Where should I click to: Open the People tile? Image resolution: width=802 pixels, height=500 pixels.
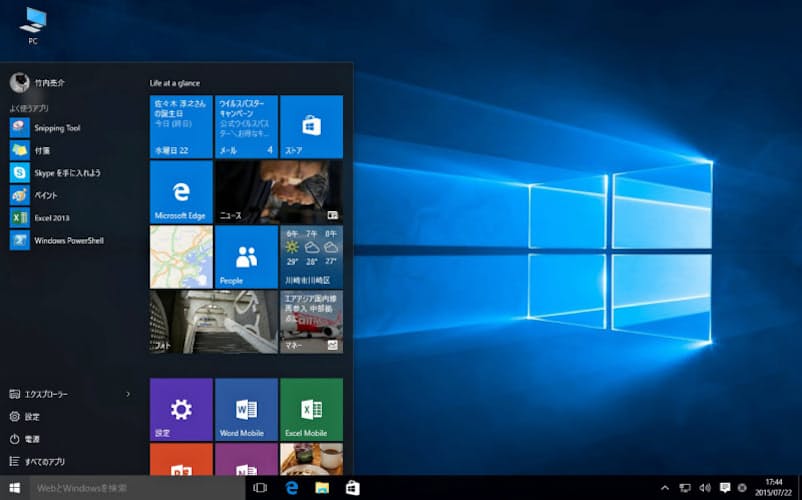pyautogui.click(x=246, y=256)
